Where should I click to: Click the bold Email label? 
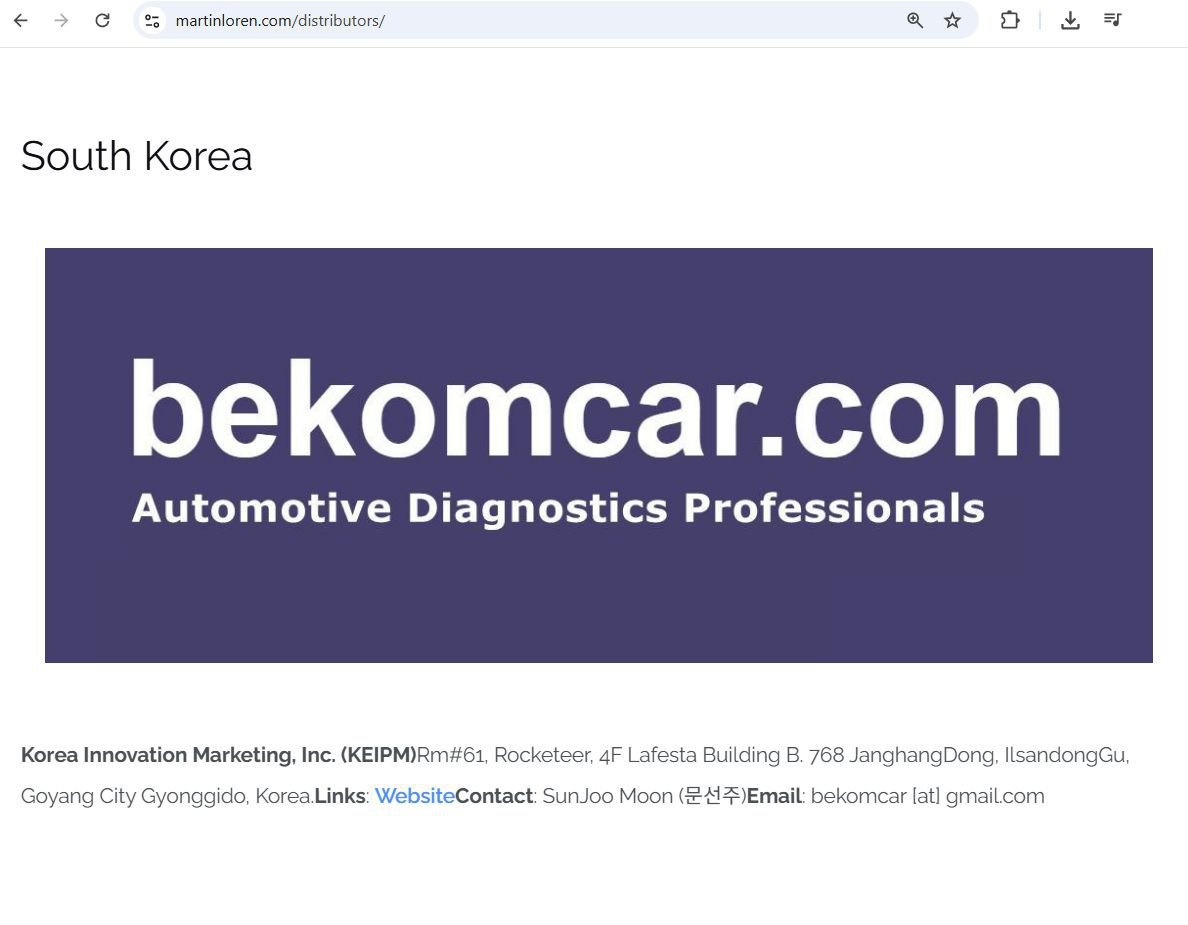point(773,796)
